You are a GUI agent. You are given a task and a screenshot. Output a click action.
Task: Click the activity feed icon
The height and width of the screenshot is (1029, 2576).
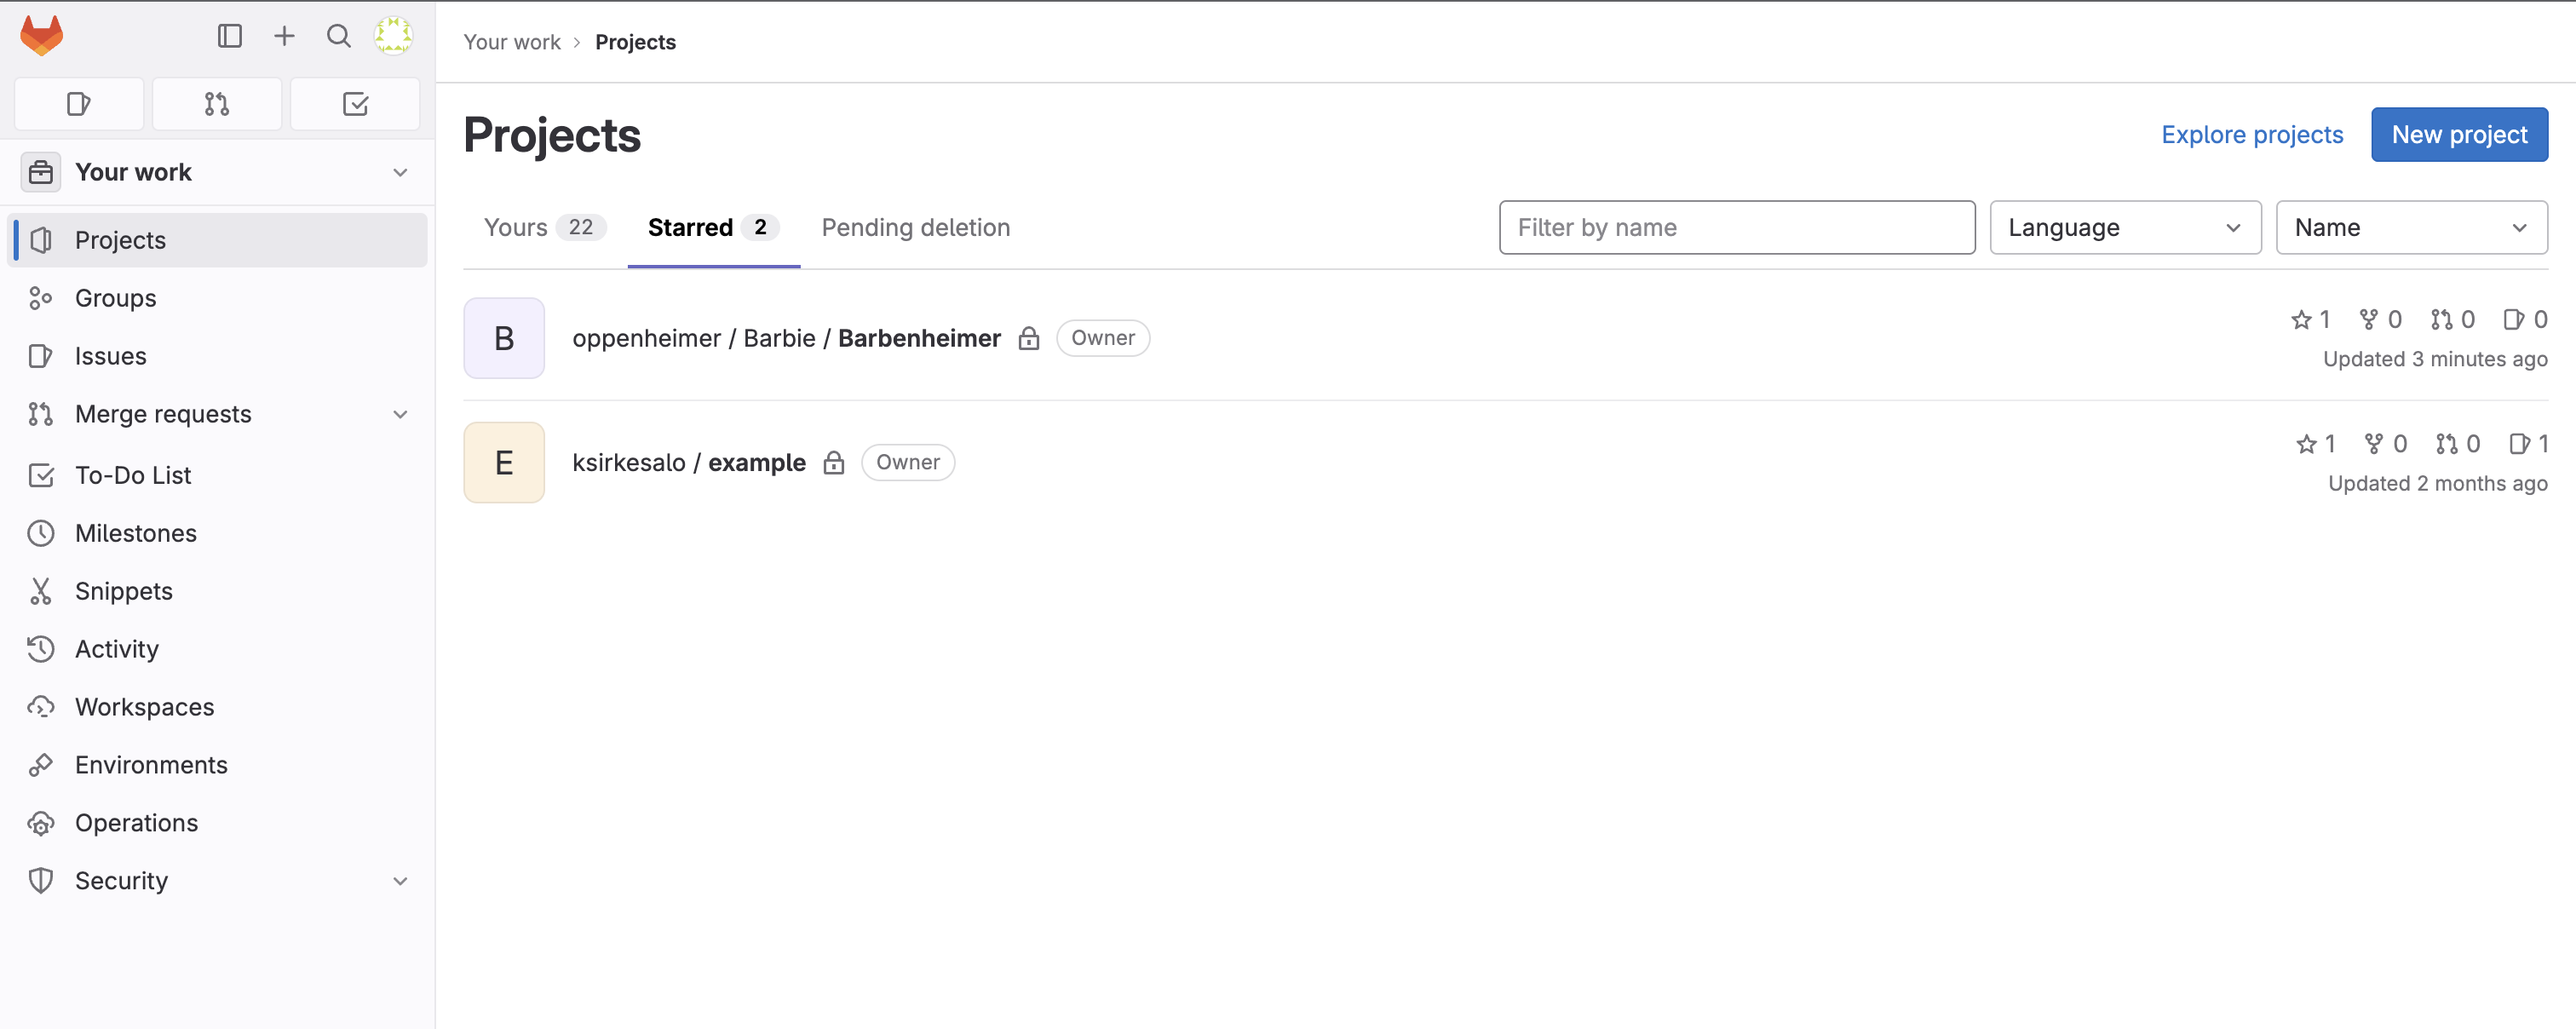click(43, 647)
